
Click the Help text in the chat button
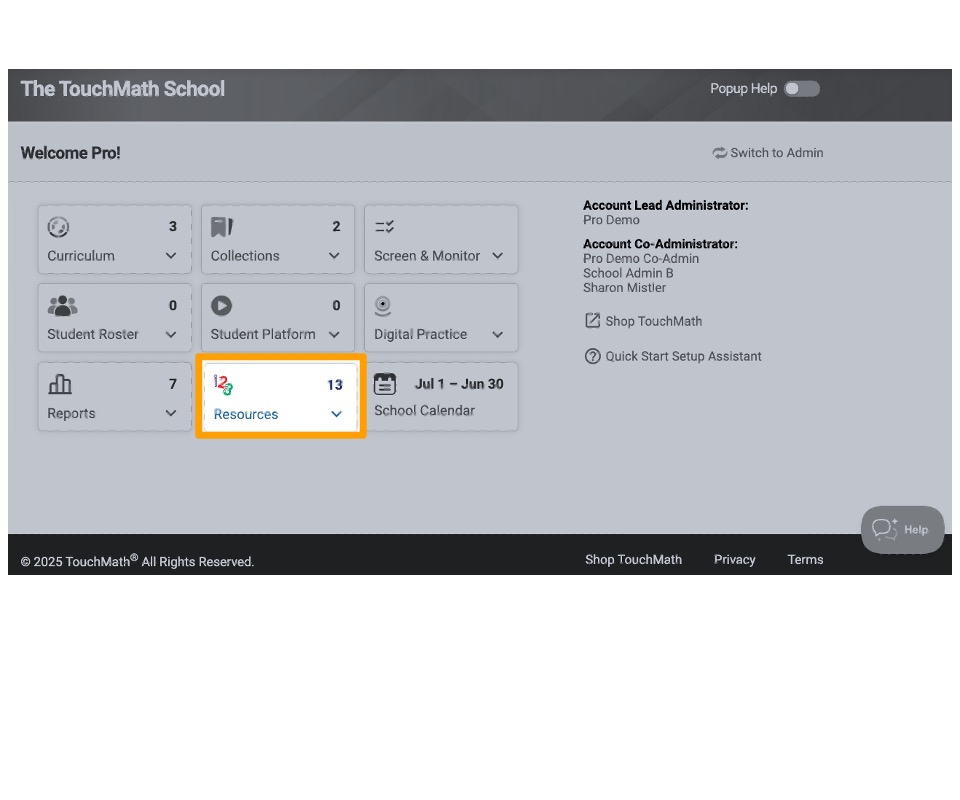tap(916, 530)
